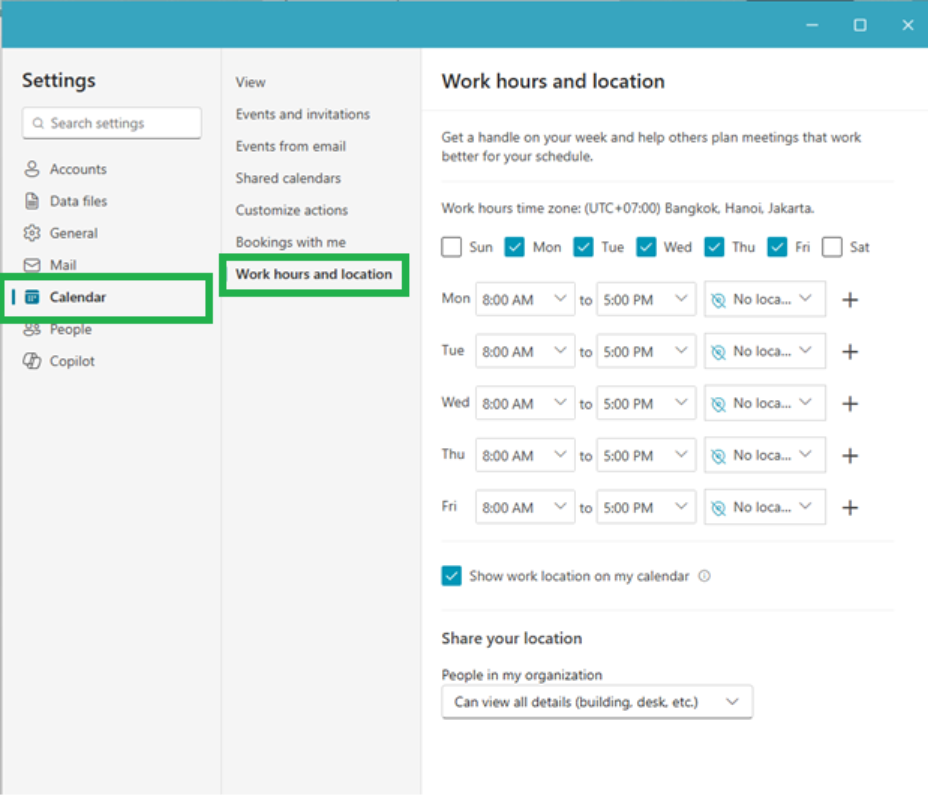The image size is (928, 795).
Task: Toggle Show work location on my calendar
Action: point(452,576)
